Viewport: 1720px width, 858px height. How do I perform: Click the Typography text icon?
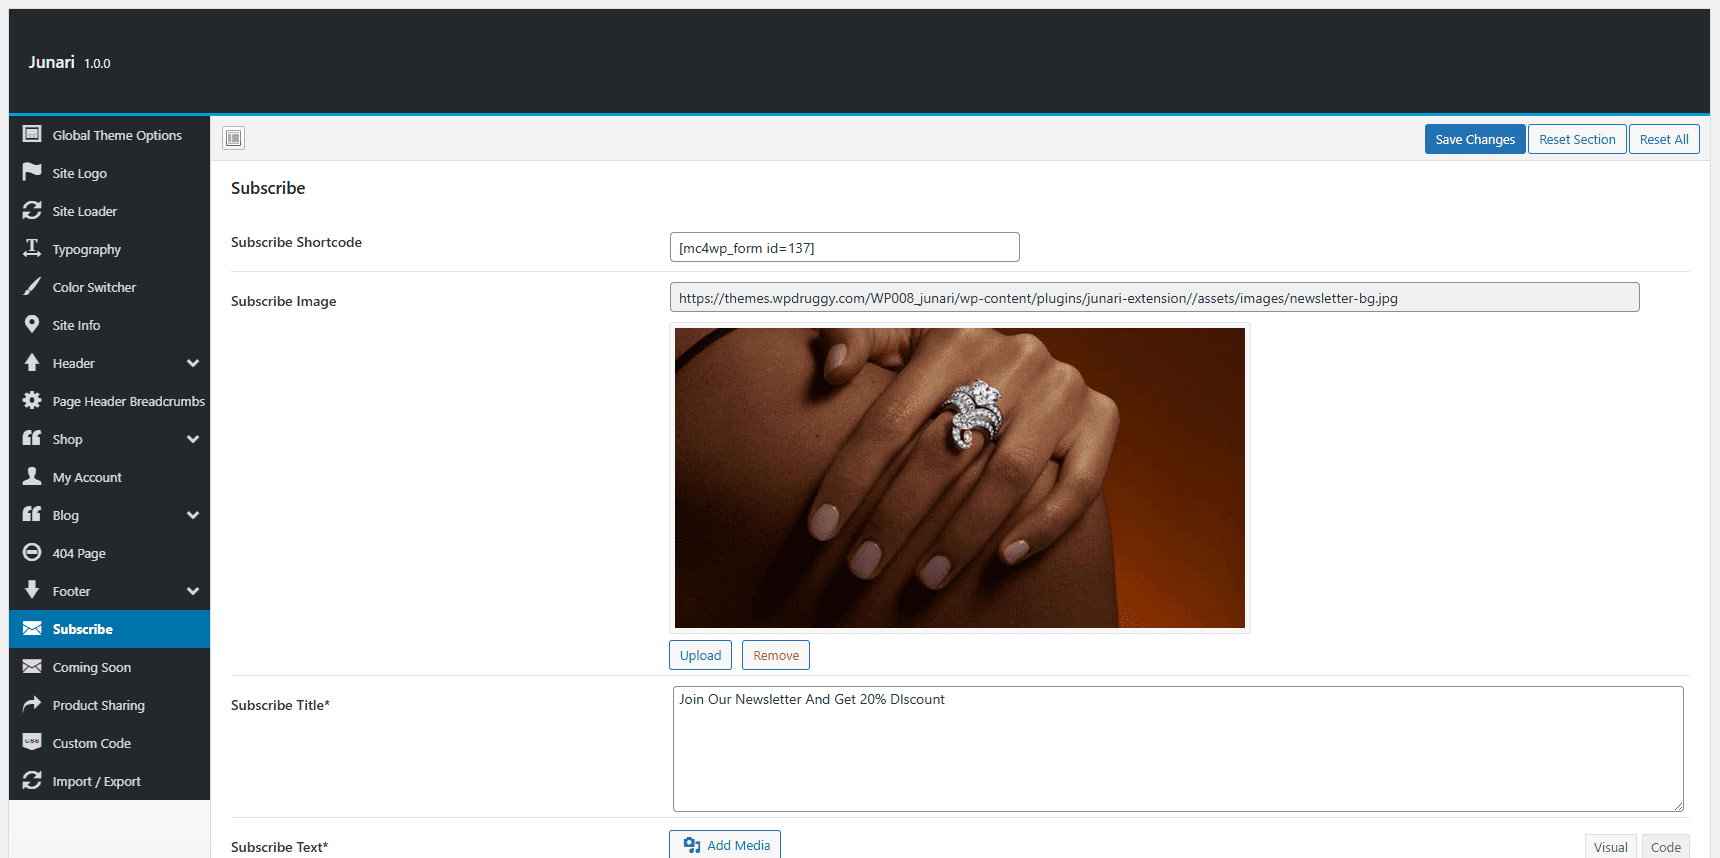point(32,248)
